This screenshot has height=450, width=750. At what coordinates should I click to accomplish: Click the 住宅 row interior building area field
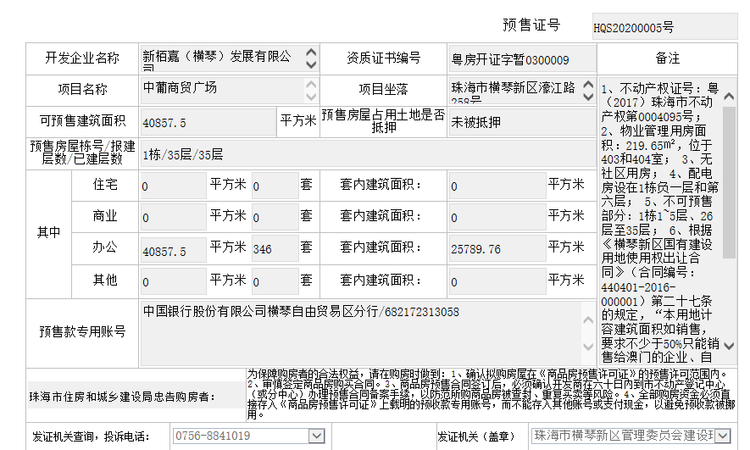click(x=497, y=186)
